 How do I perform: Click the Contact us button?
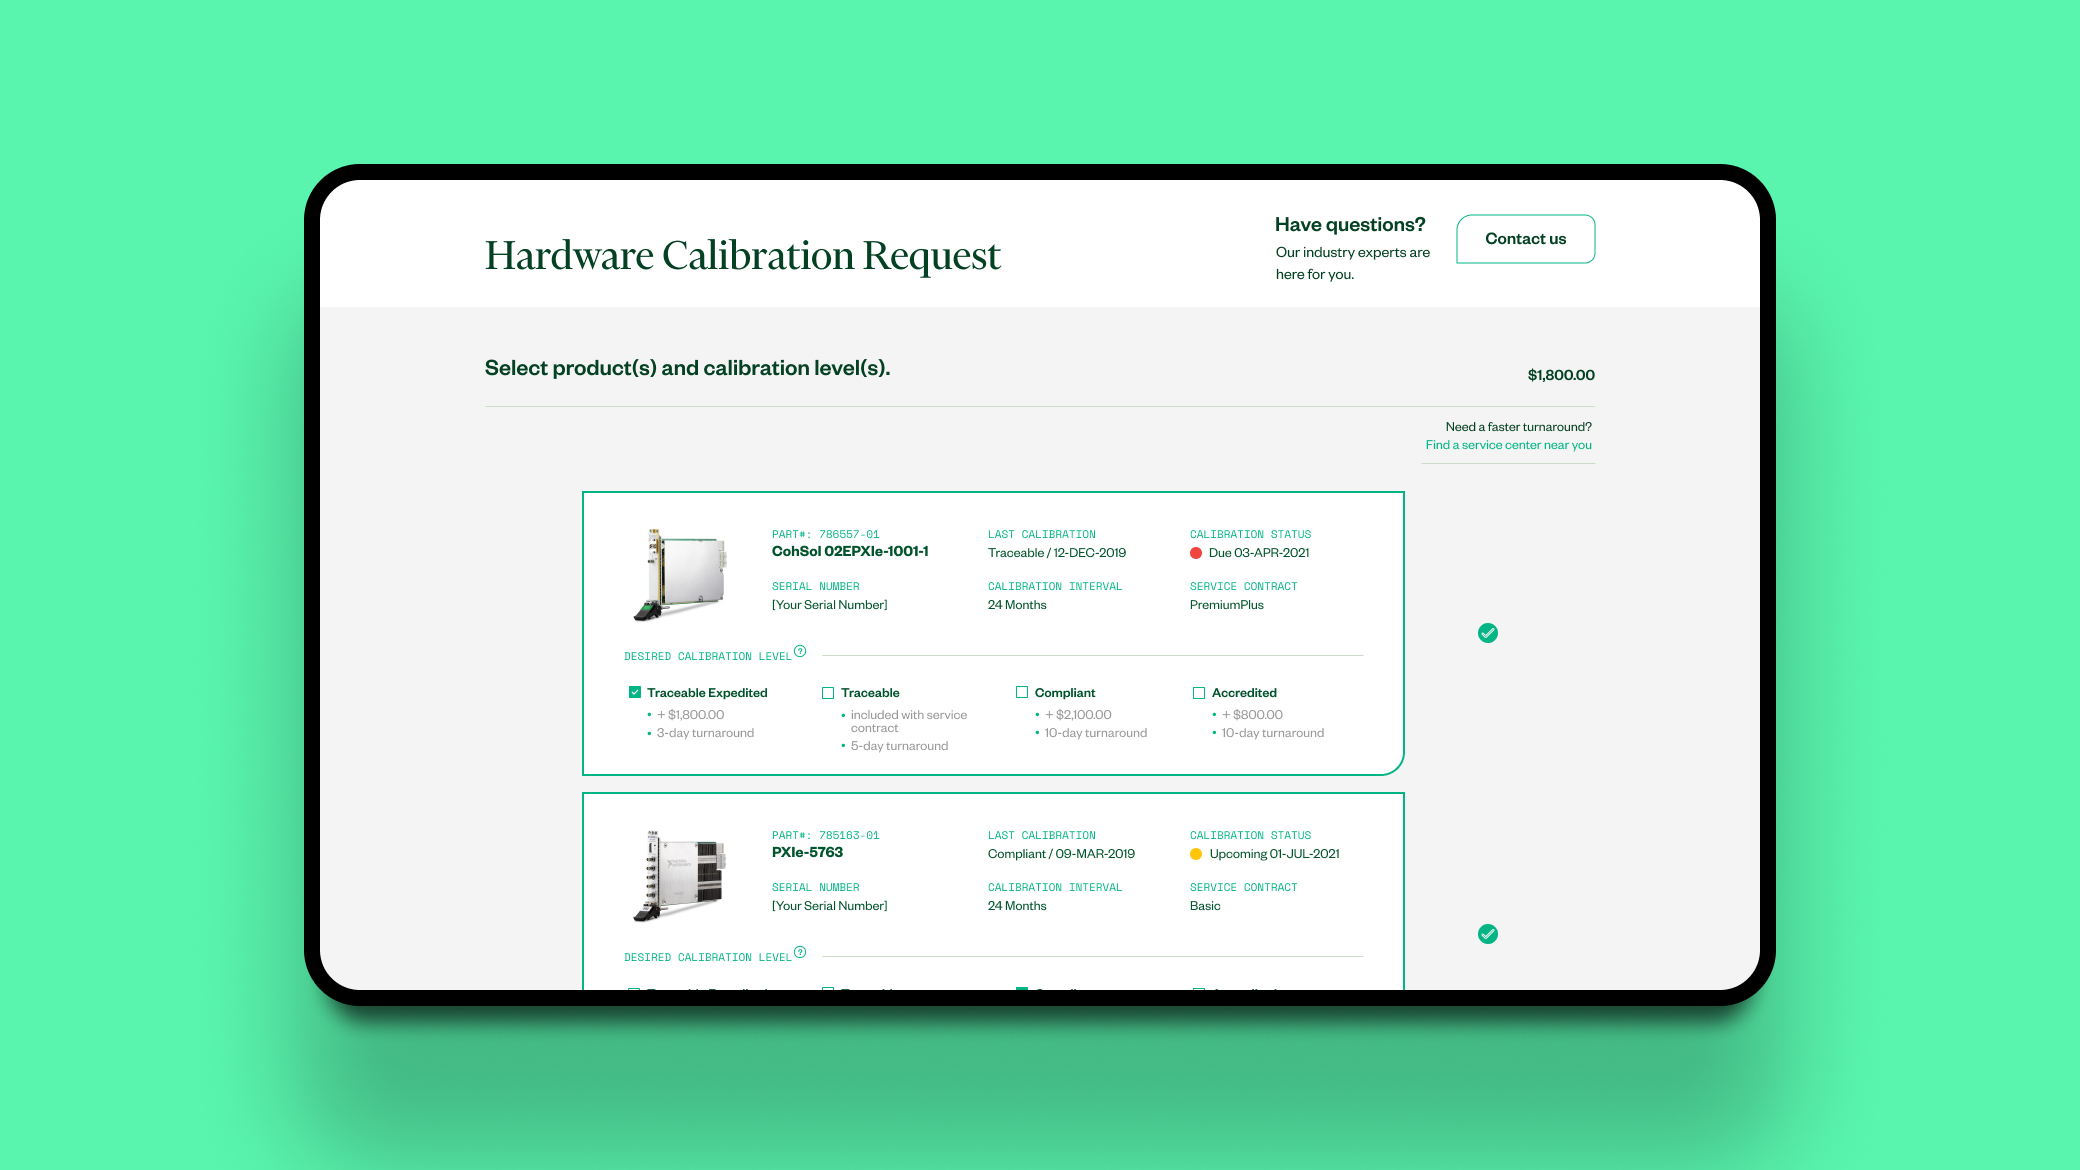[1525, 239]
